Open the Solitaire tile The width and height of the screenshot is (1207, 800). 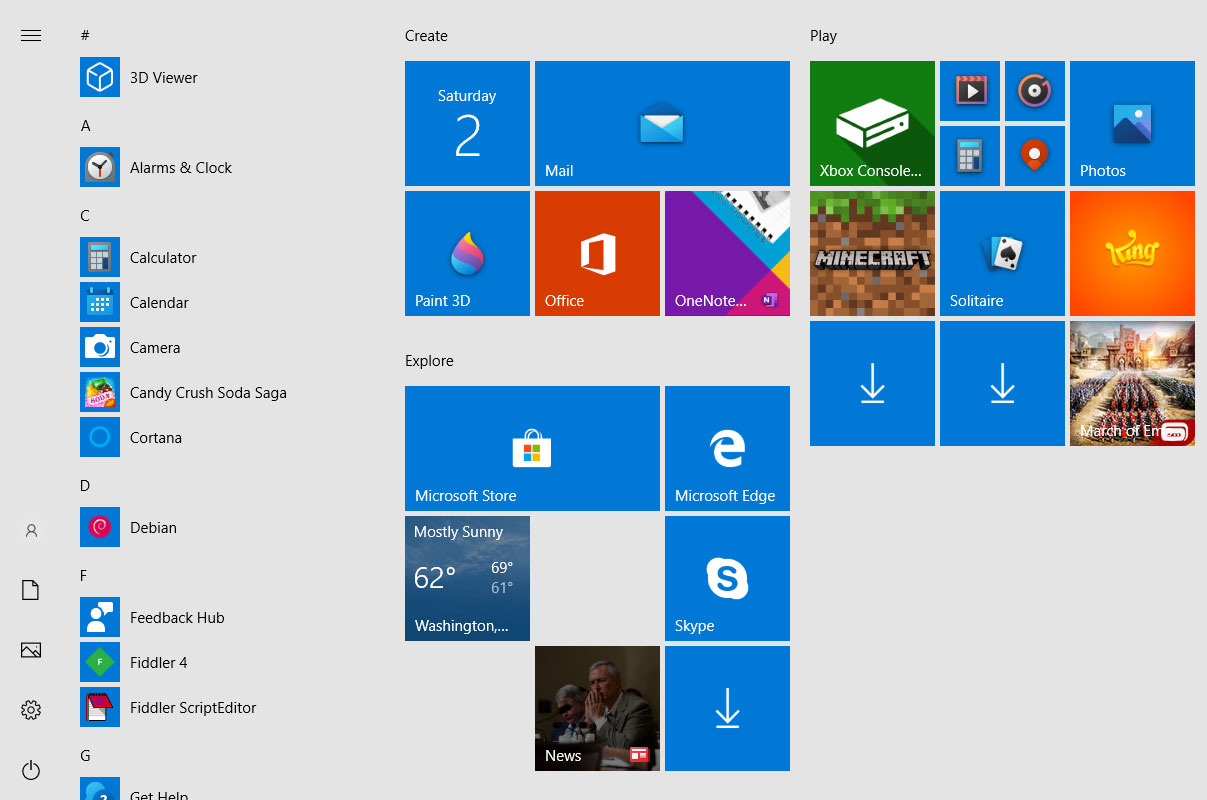point(1002,253)
